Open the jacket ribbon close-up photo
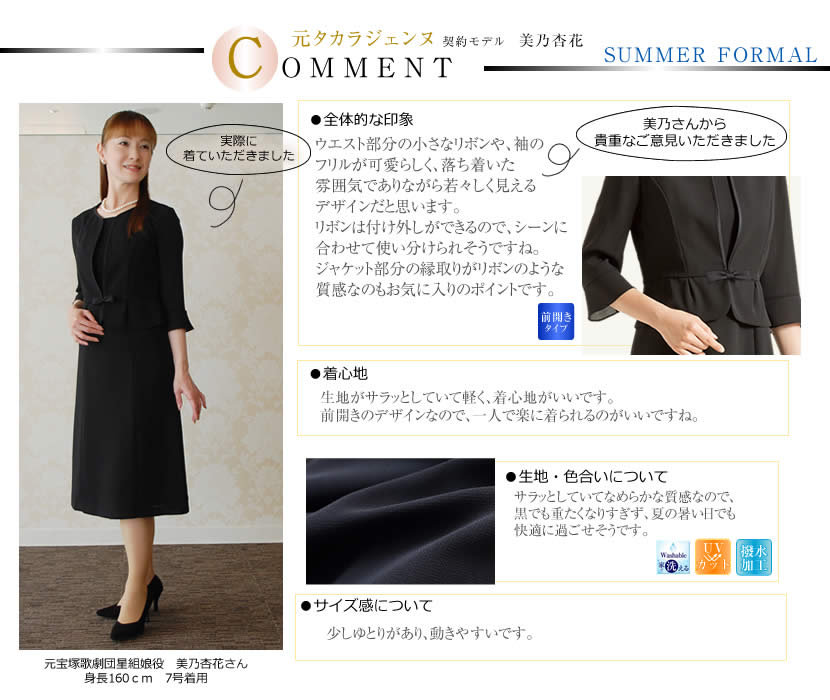This screenshot has height=700, width=830. tap(691, 265)
